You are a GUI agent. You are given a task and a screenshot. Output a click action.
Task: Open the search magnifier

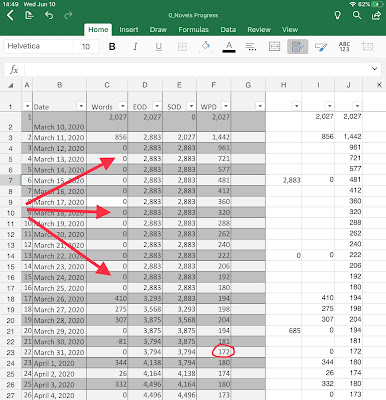click(357, 15)
